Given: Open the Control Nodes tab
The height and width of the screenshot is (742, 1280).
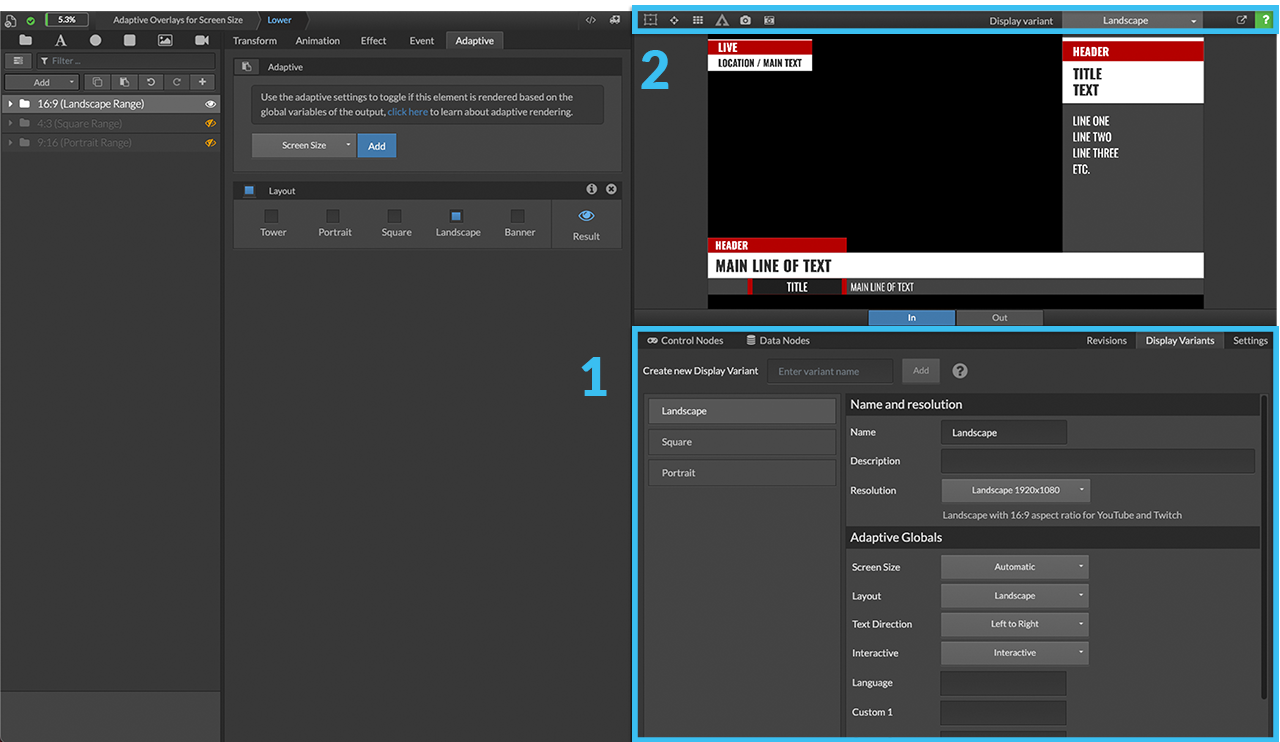Looking at the screenshot, I should (685, 341).
